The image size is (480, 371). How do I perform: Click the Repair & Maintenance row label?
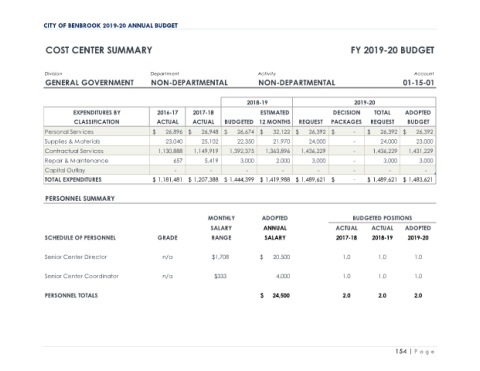[76, 161]
